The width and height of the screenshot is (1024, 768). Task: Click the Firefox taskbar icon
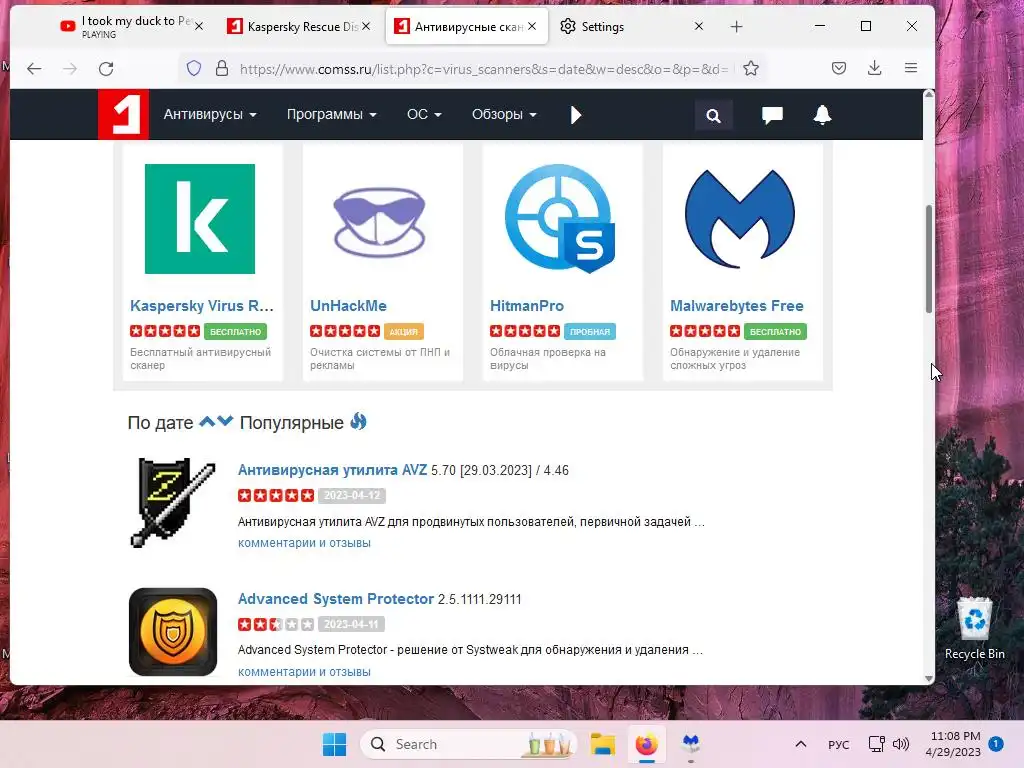tap(646, 744)
